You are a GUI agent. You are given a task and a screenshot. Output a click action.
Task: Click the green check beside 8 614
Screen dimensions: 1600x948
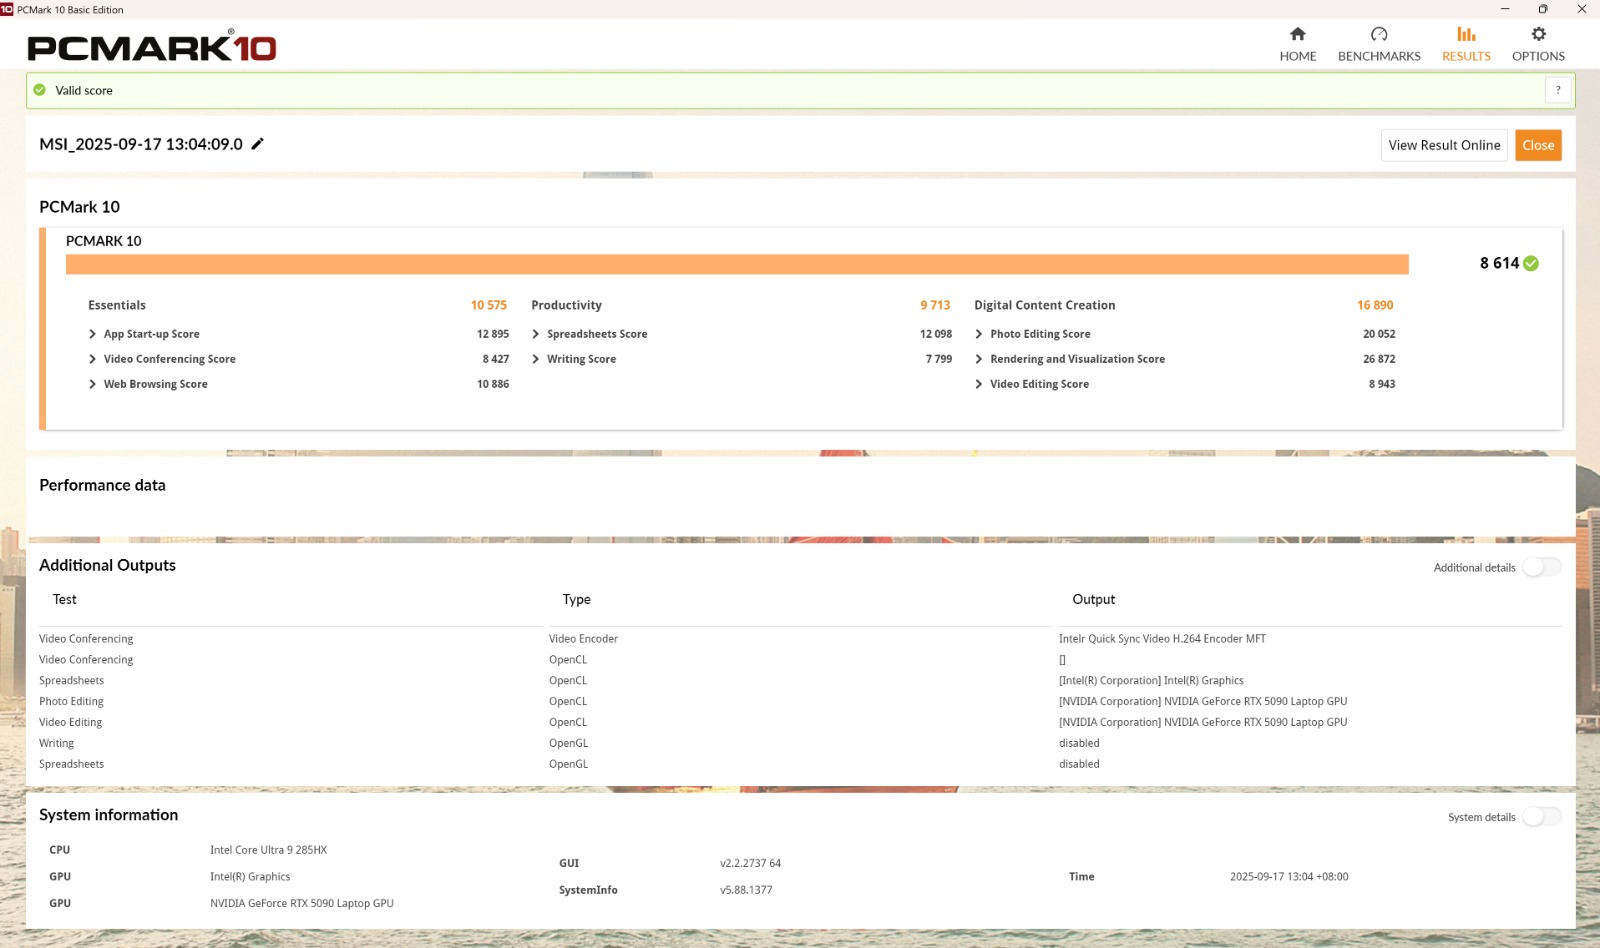coord(1531,263)
